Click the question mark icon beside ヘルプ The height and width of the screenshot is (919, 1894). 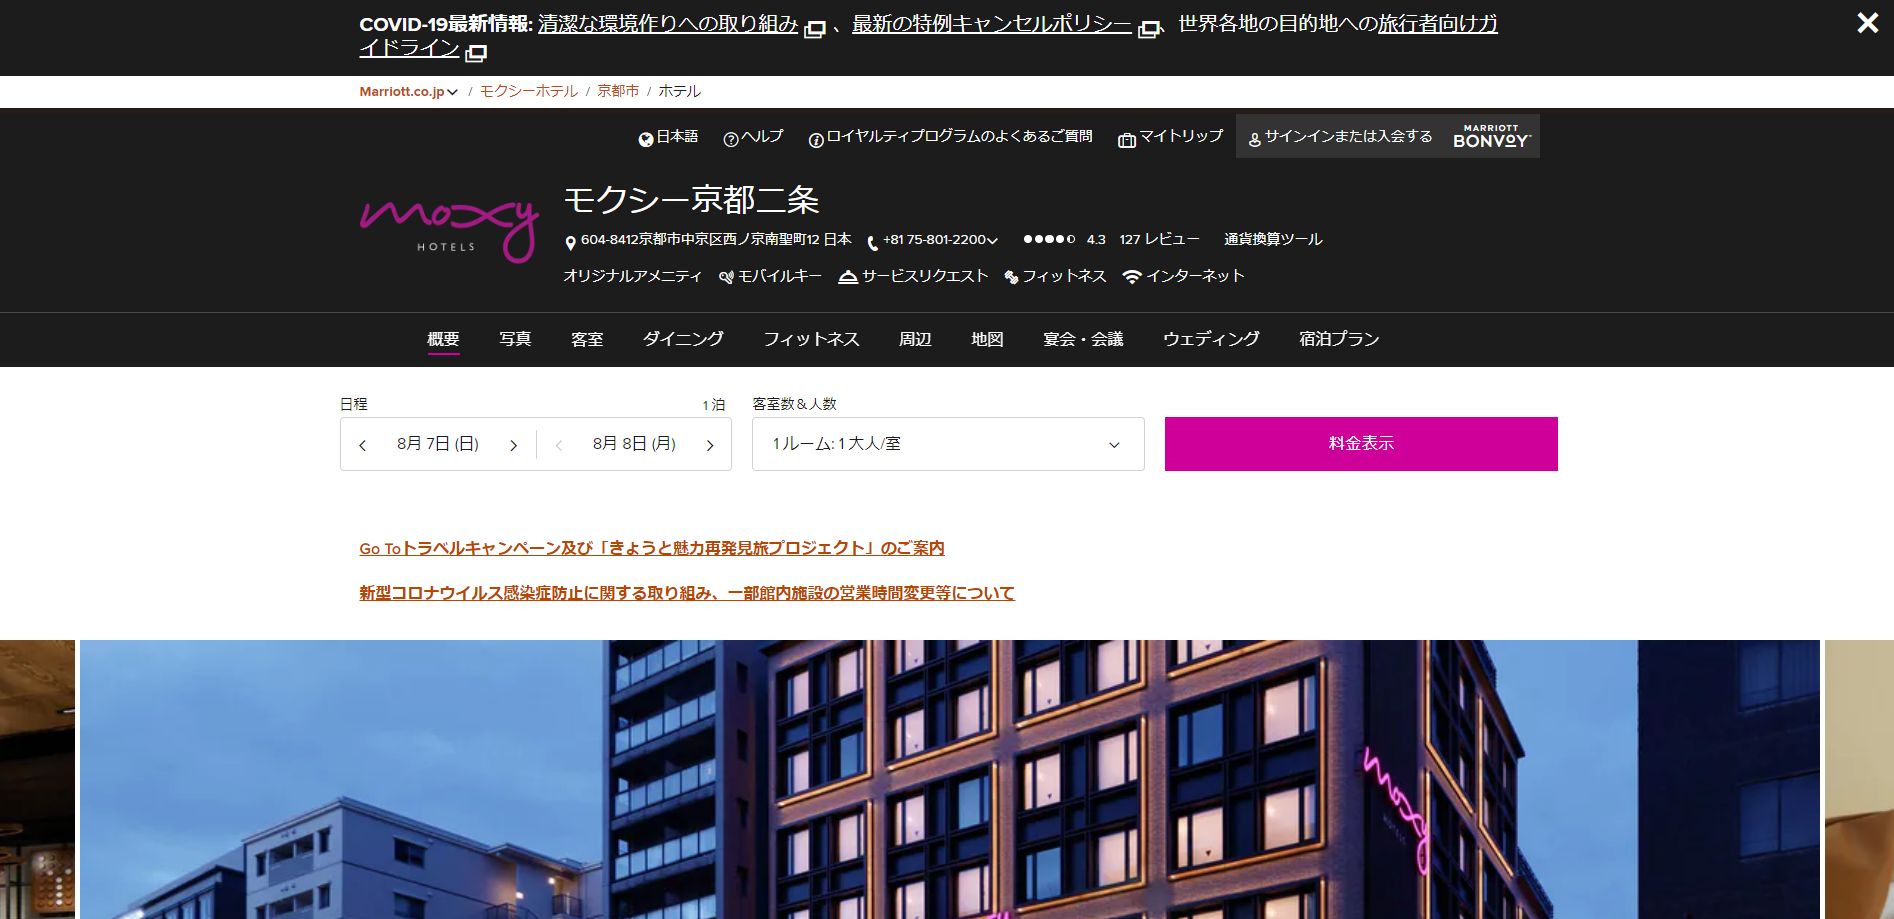click(x=731, y=139)
